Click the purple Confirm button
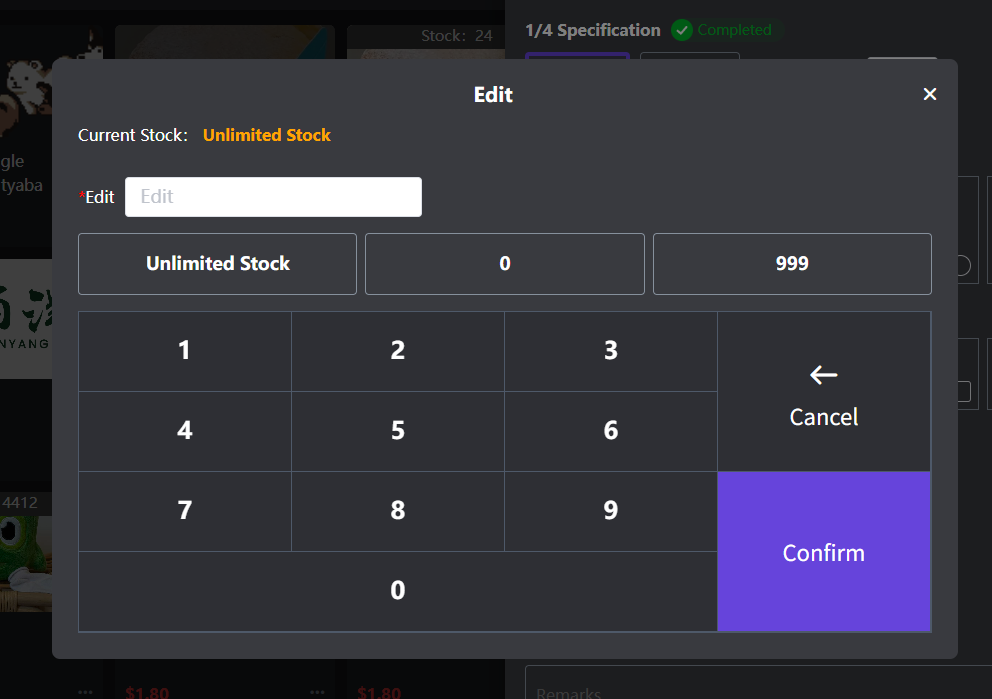The height and width of the screenshot is (699, 992). [824, 552]
